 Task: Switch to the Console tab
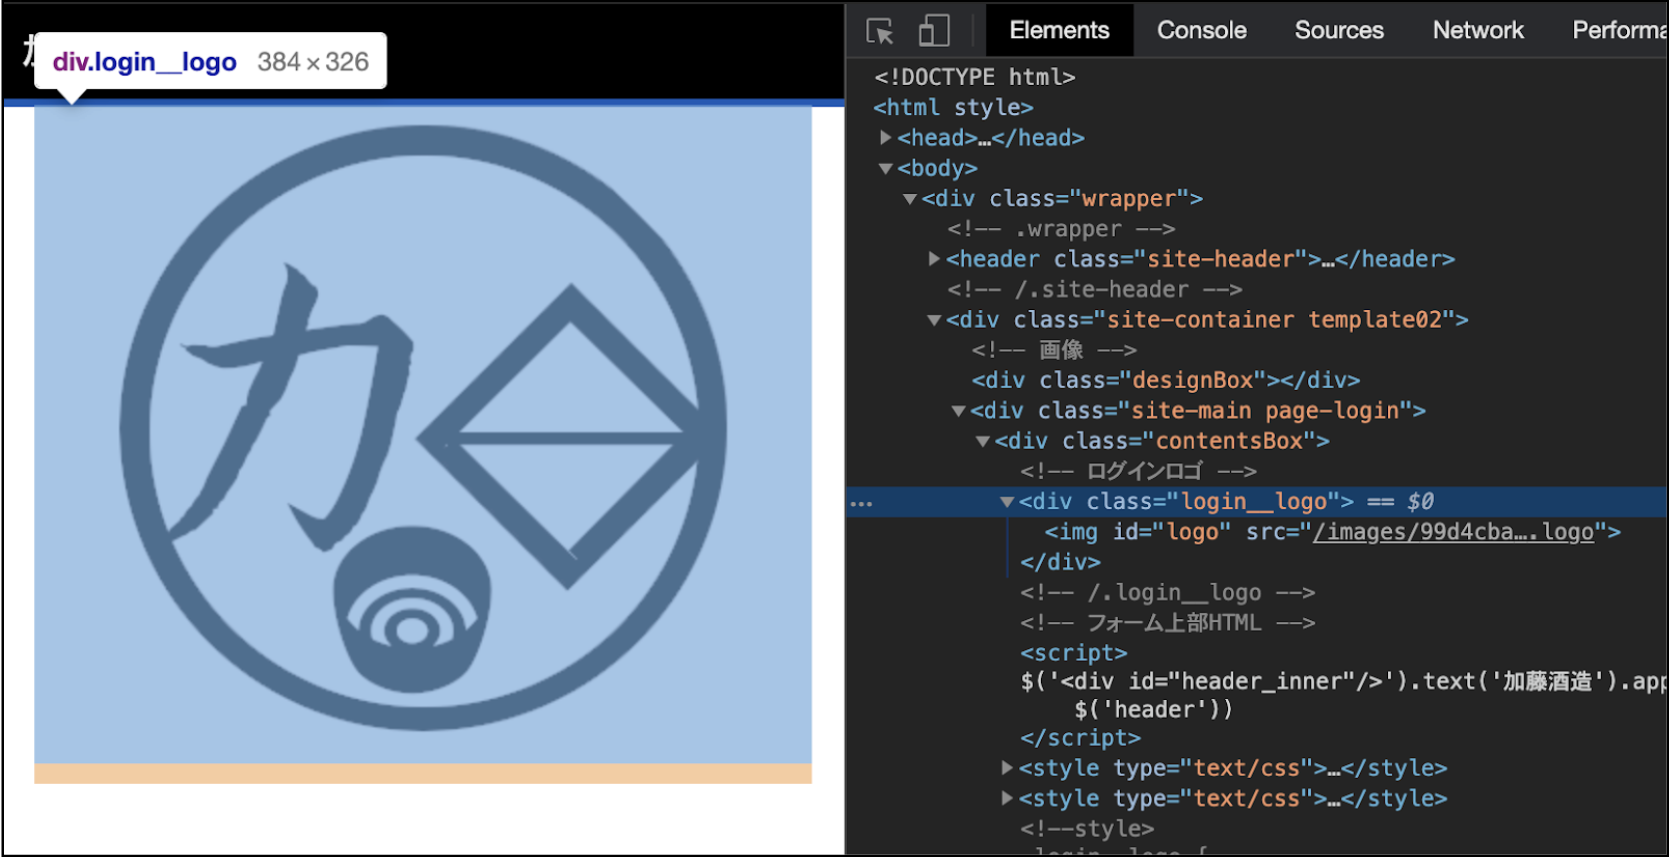tap(1201, 30)
